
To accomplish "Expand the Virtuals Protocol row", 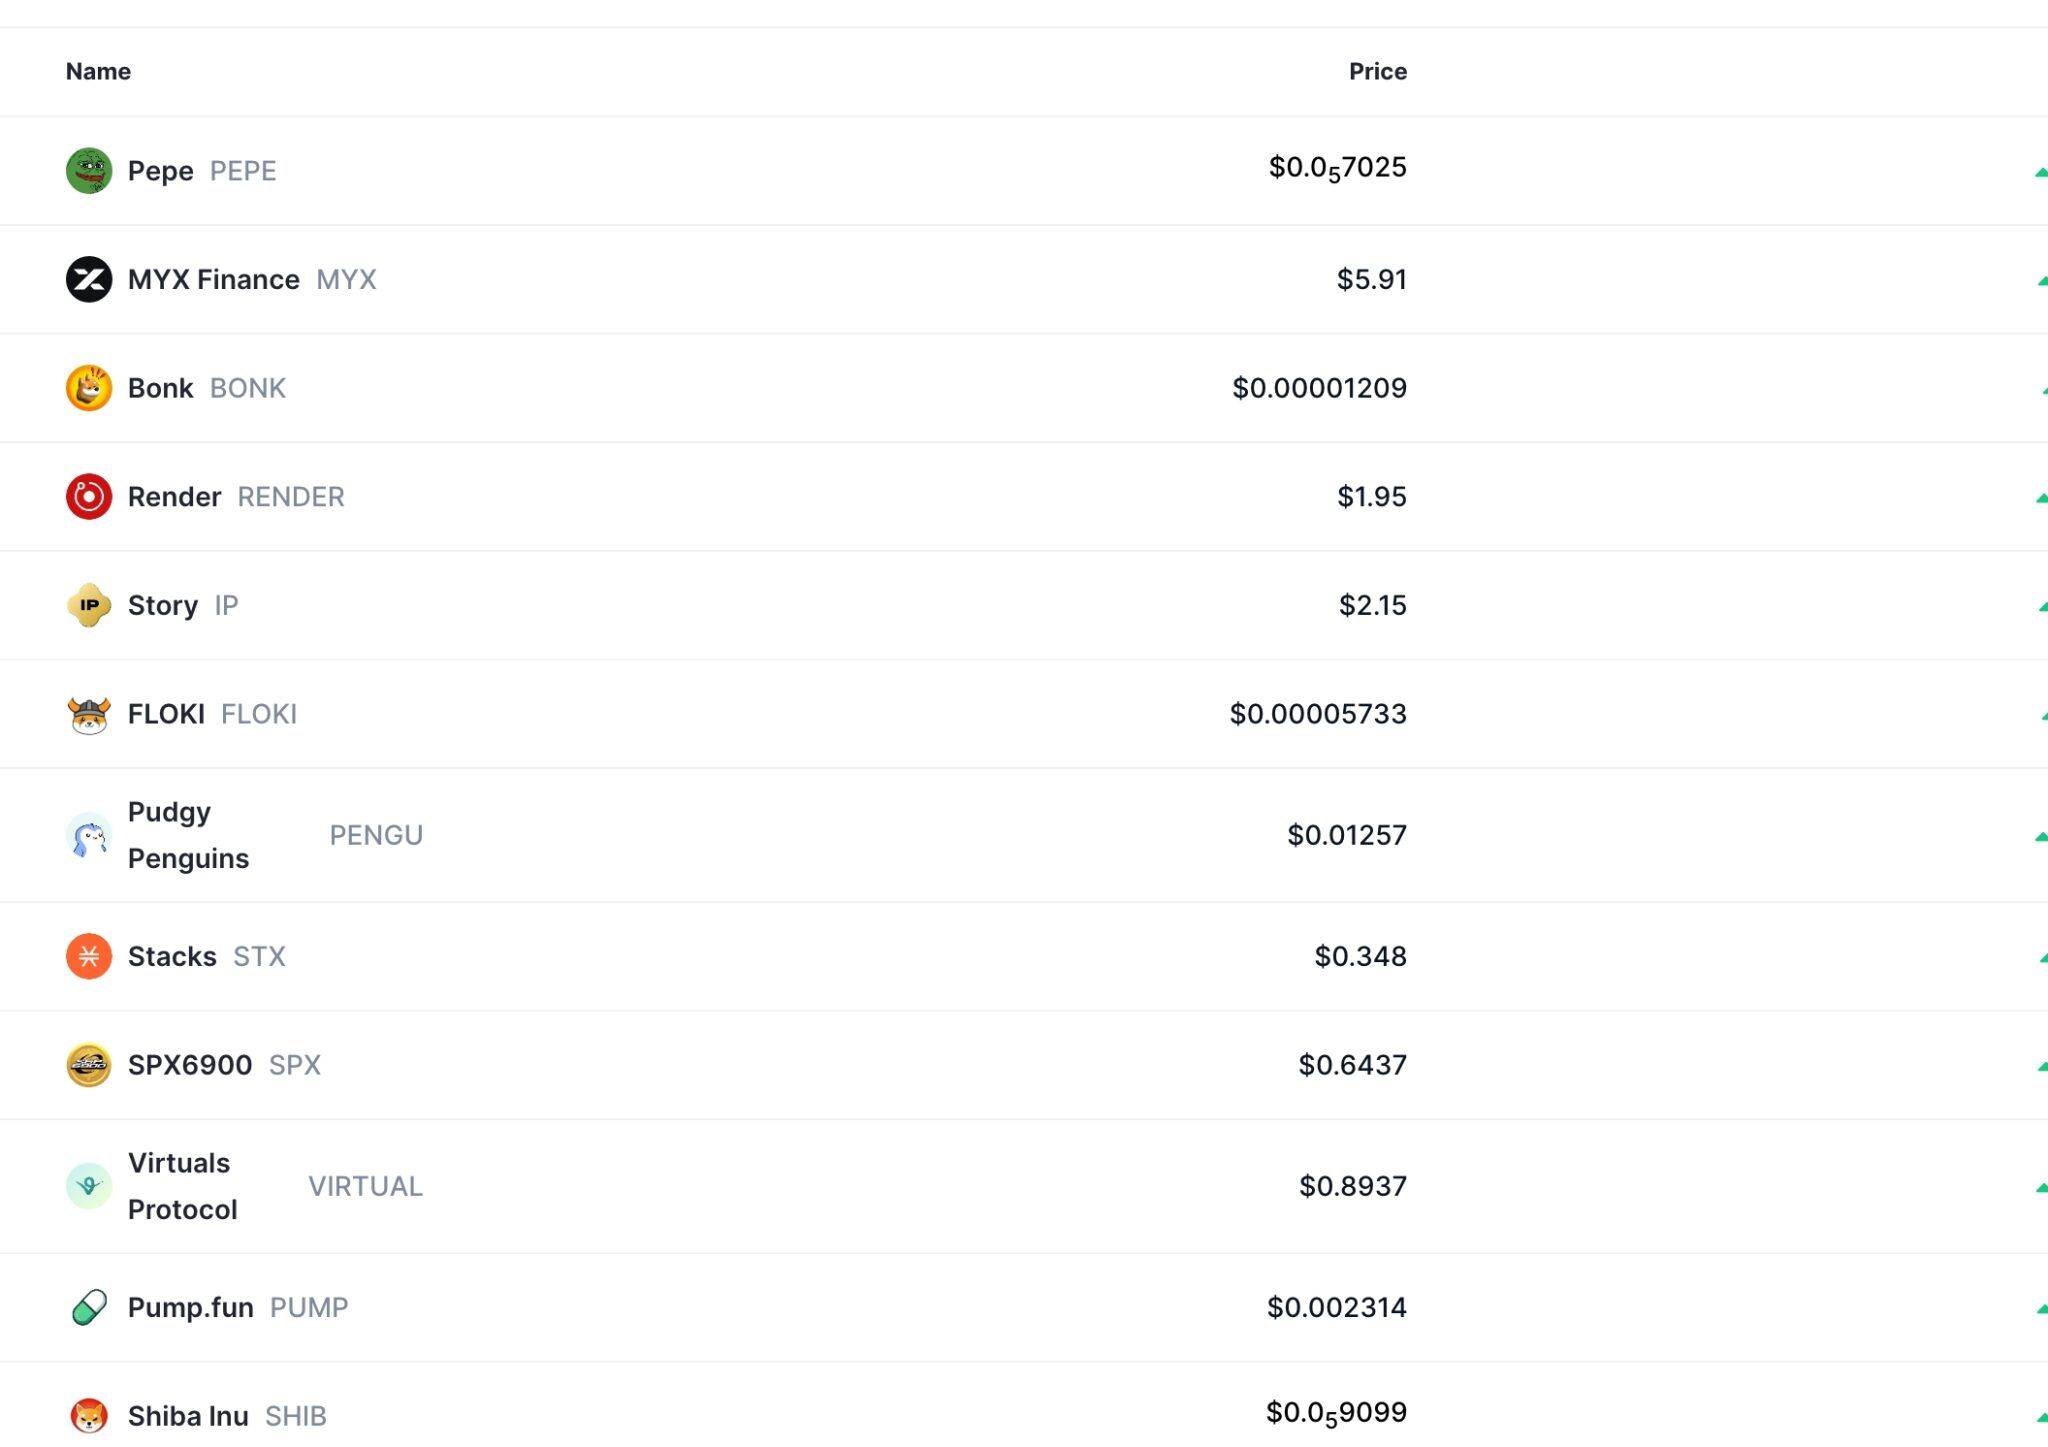I will pyautogui.click(x=2040, y=1186).
